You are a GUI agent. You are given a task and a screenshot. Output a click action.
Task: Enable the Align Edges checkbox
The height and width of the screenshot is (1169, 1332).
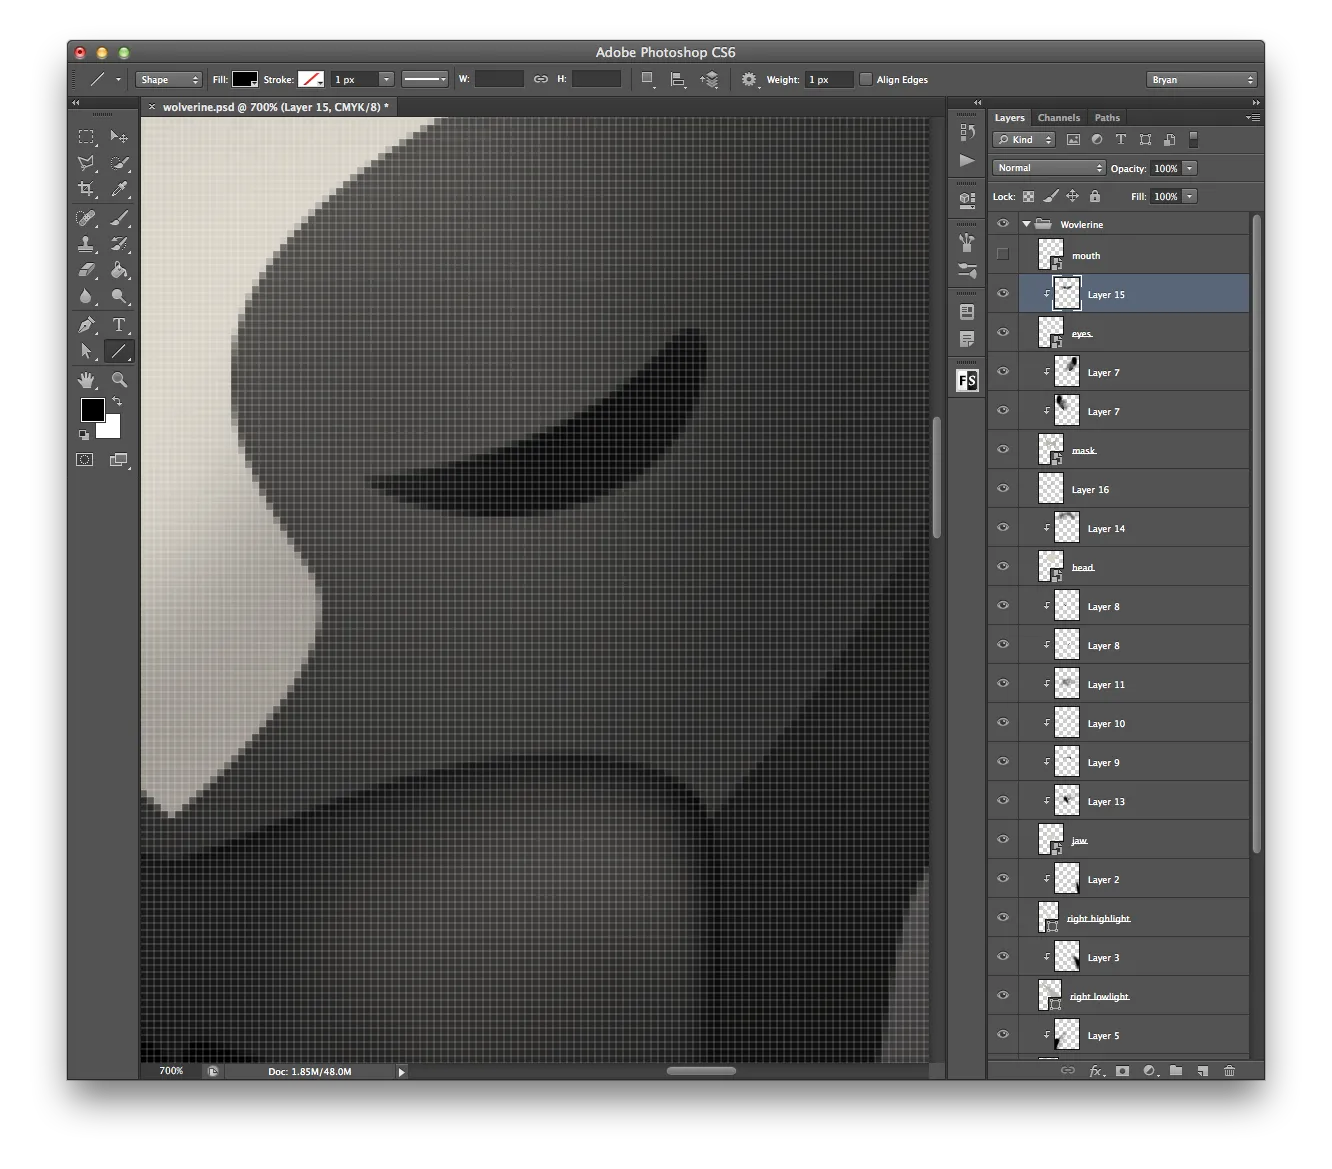(x=866, y=79)
